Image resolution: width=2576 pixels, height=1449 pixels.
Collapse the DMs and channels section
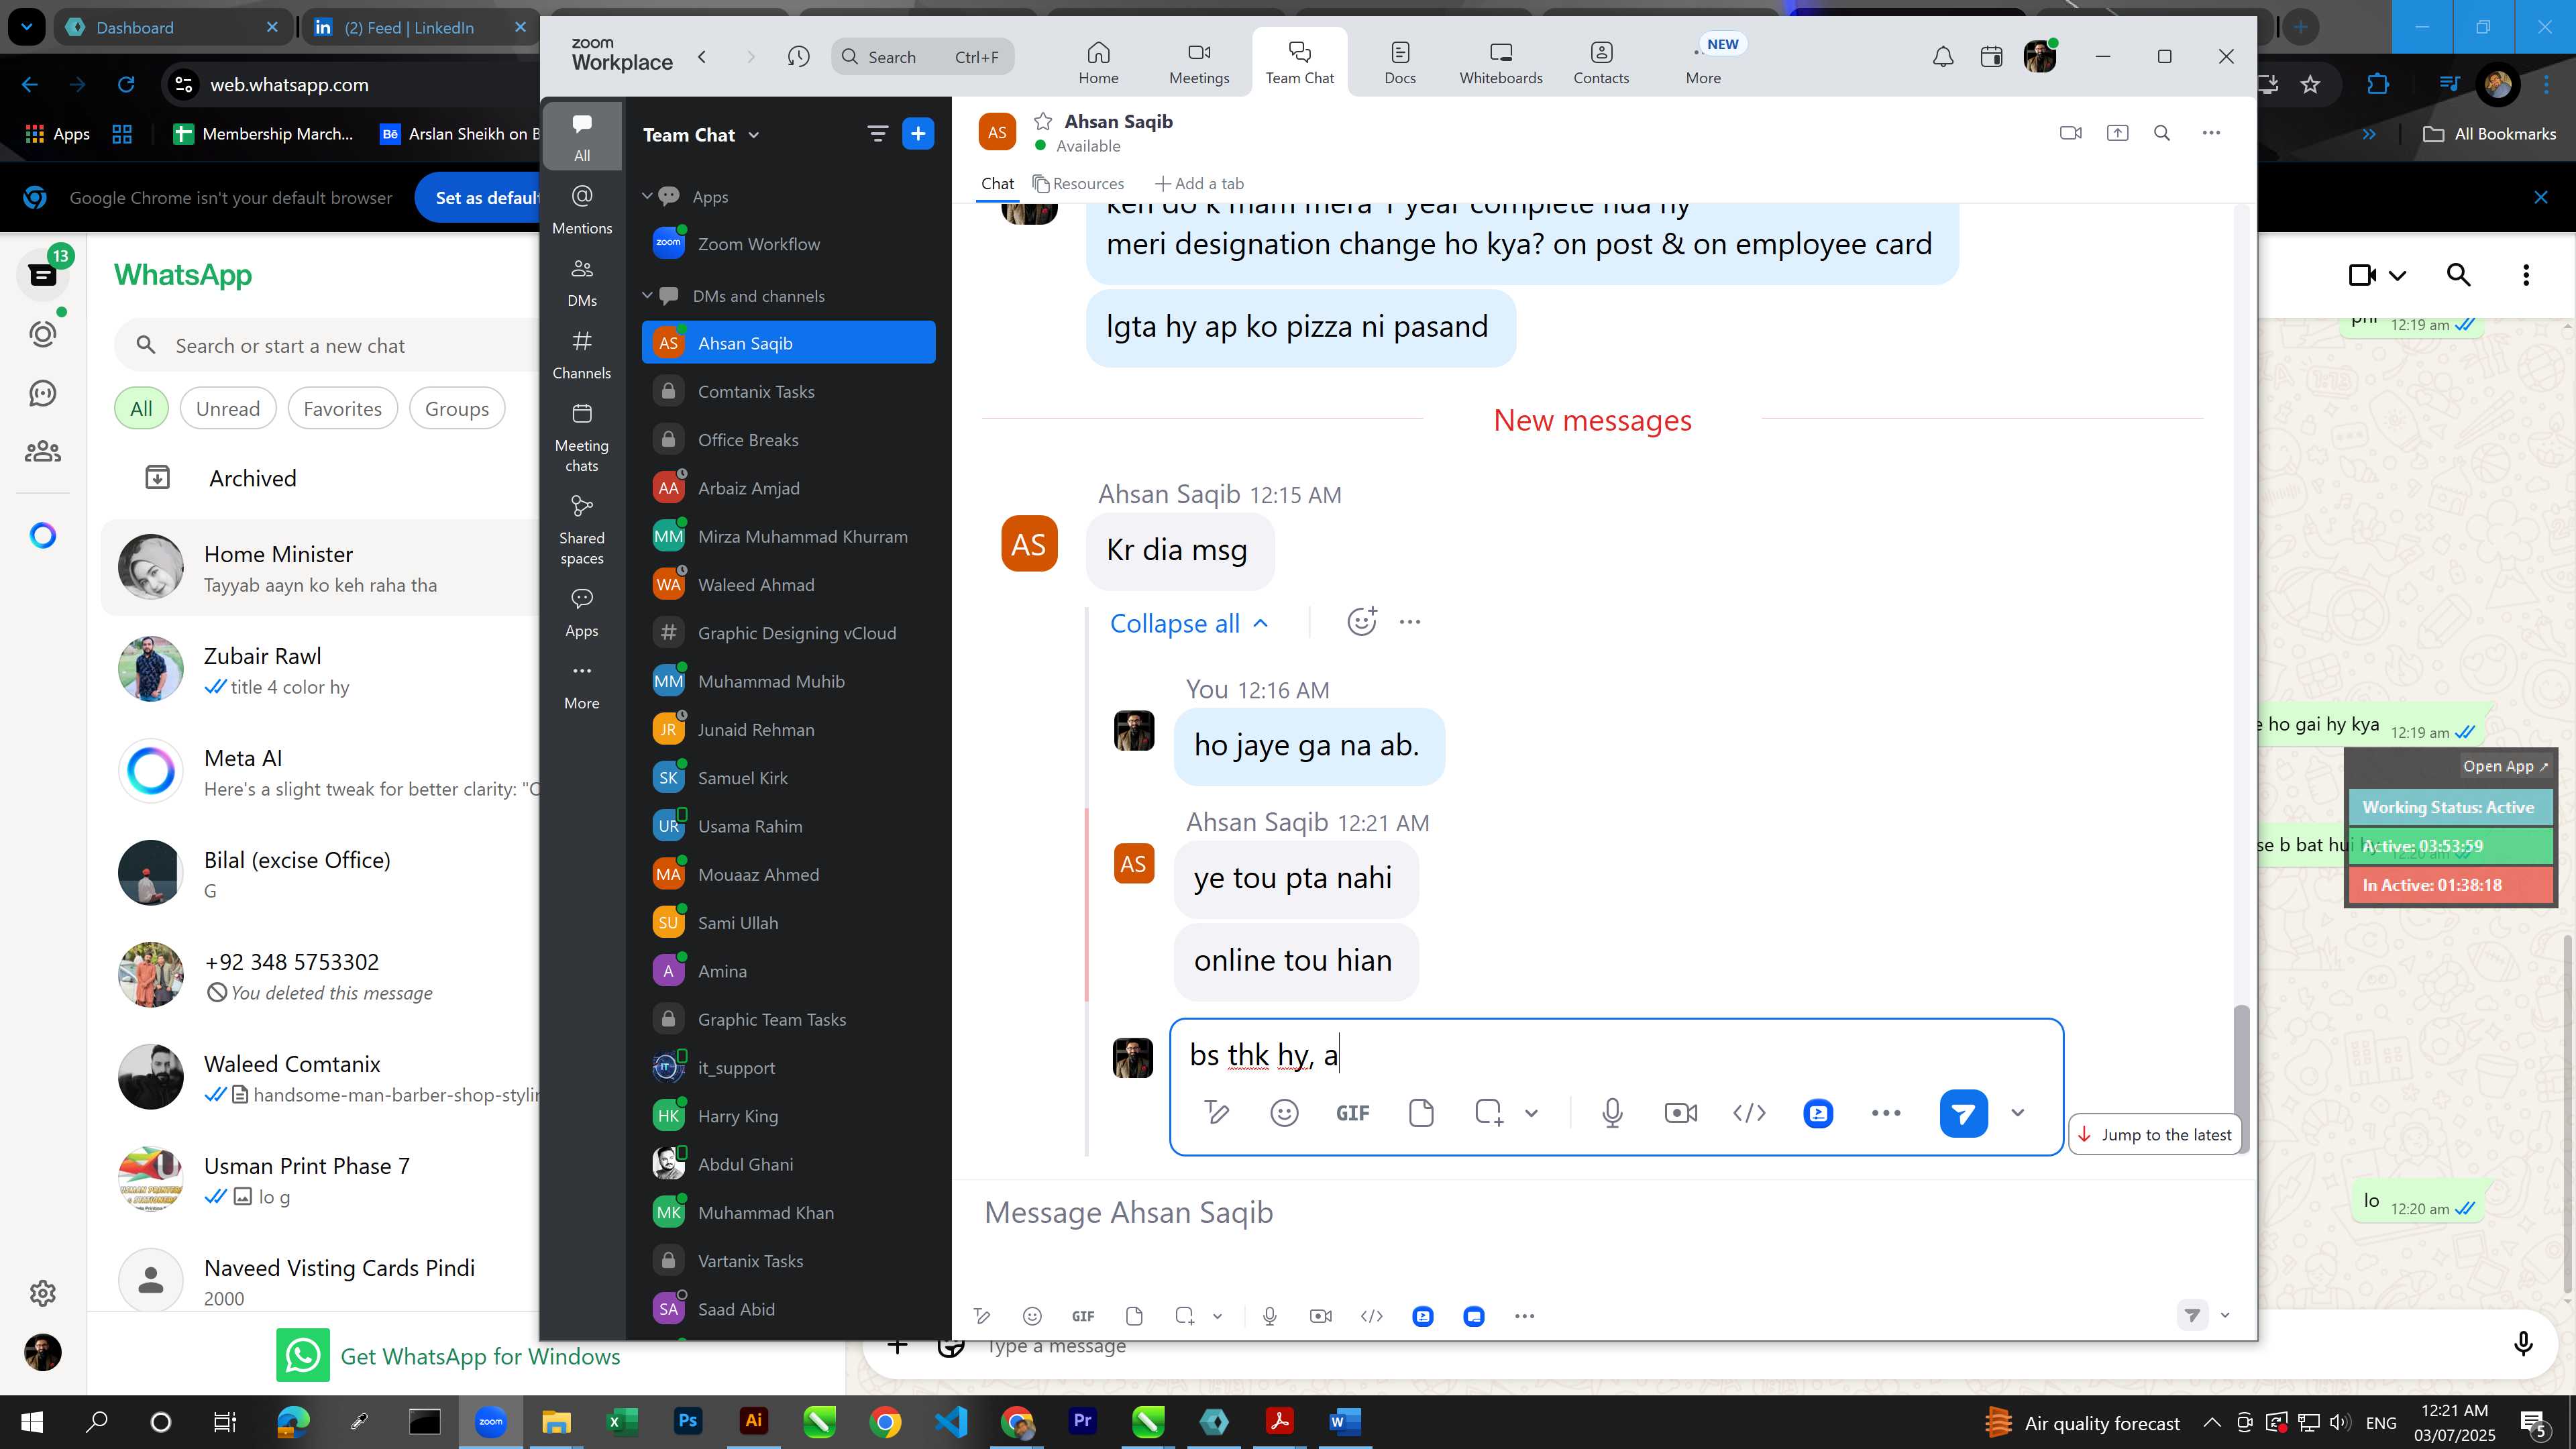pos(647,295)
